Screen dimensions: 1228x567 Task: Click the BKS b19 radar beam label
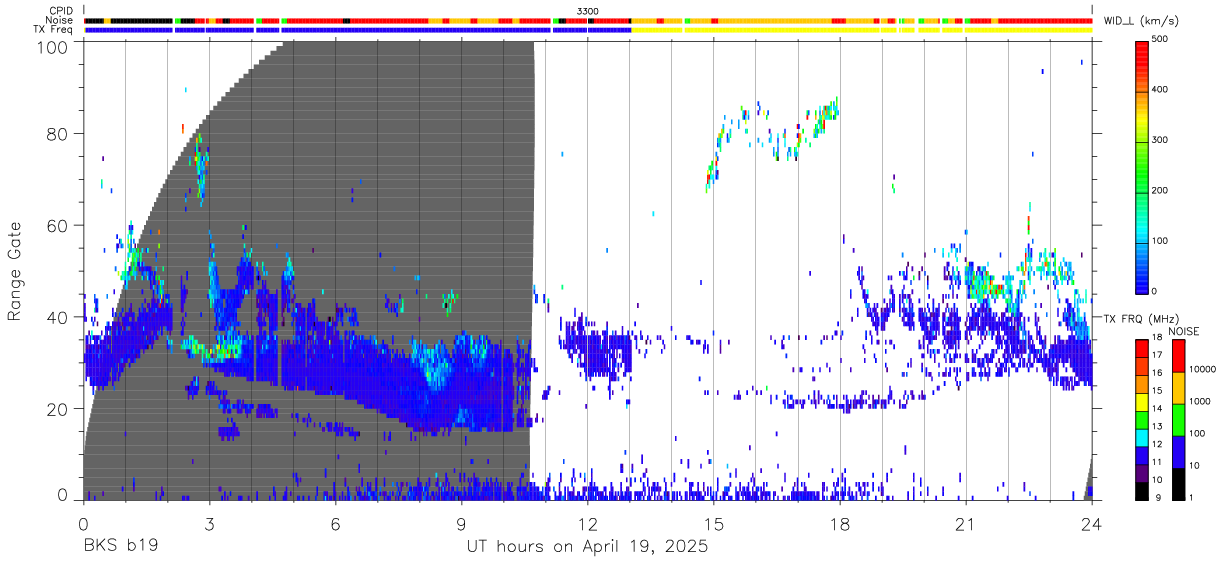coord(120,547)
